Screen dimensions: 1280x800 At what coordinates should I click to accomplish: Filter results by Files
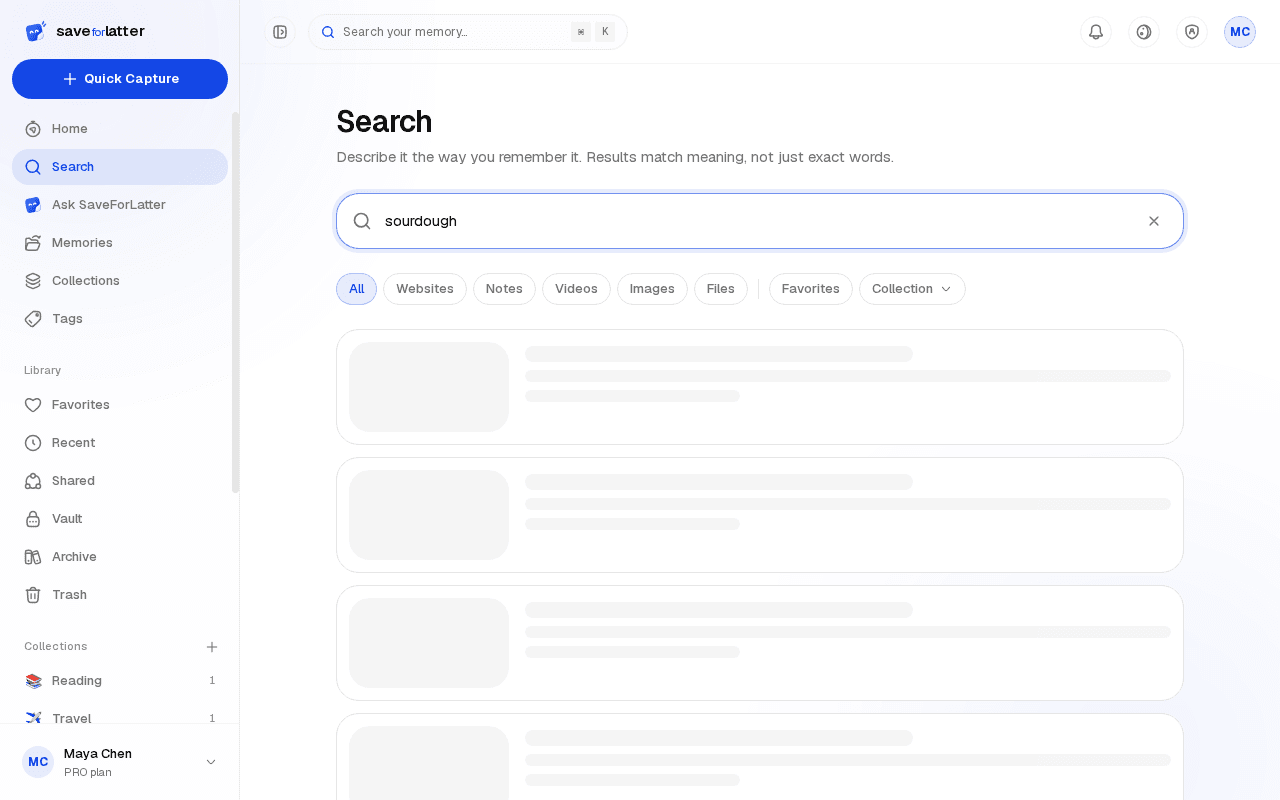point(721,289)
